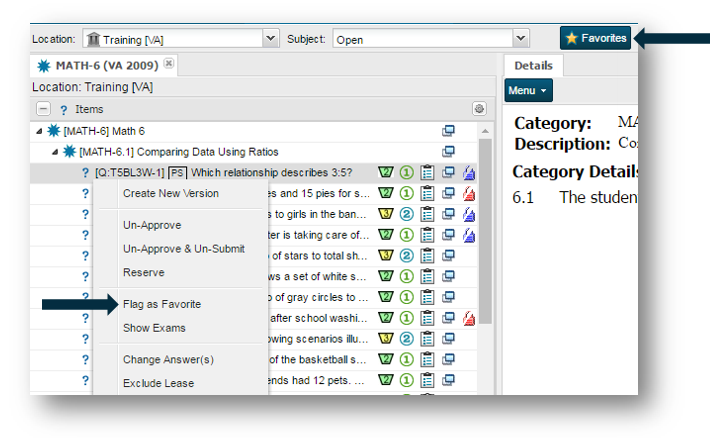Open the Favorites star button

click(595, 38)
